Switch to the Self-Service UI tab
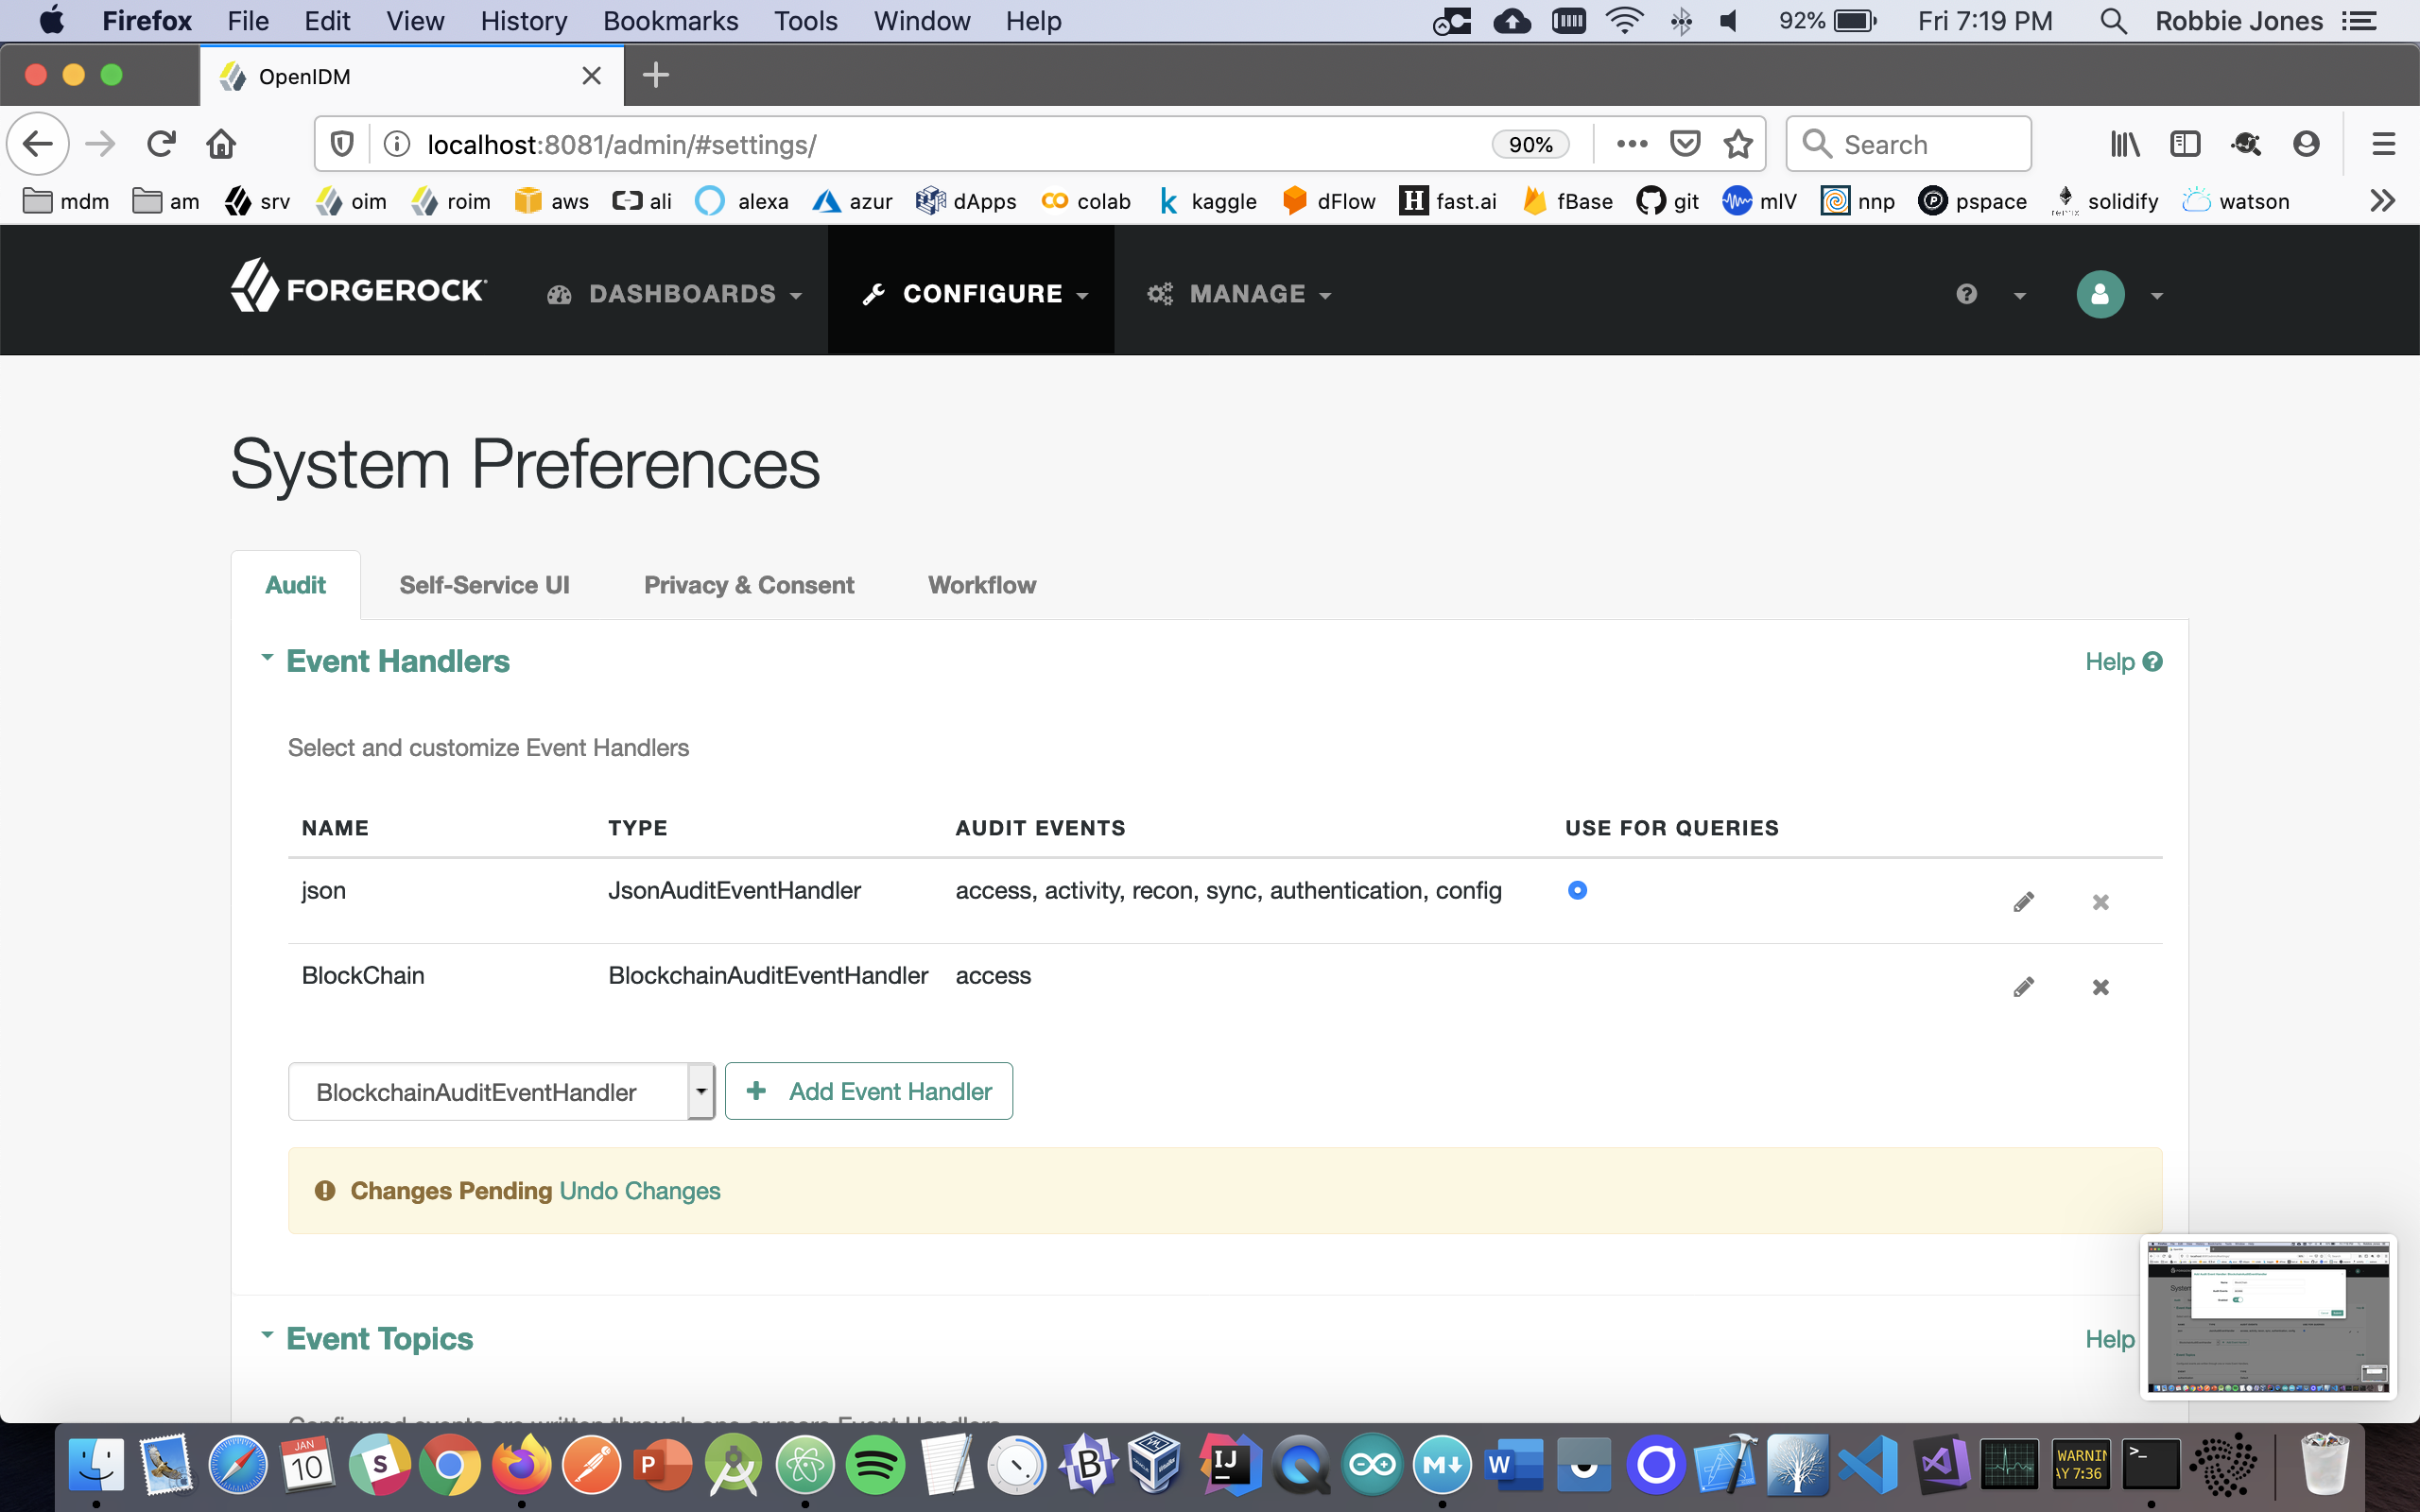The width and height of the screenshot is (2420, 1512). 484,585
